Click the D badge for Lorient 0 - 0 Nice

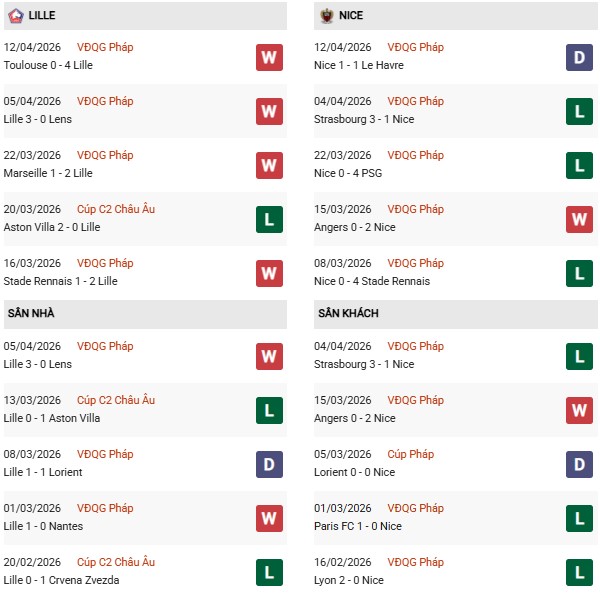click(x=580, y=464)
